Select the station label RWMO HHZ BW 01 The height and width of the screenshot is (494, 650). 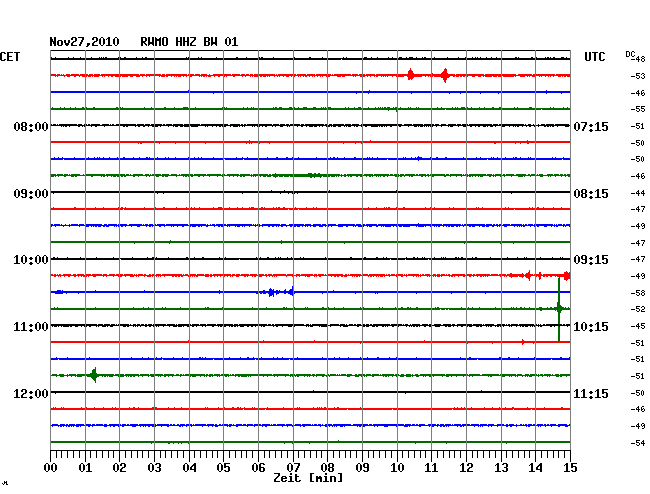point(189,42)
